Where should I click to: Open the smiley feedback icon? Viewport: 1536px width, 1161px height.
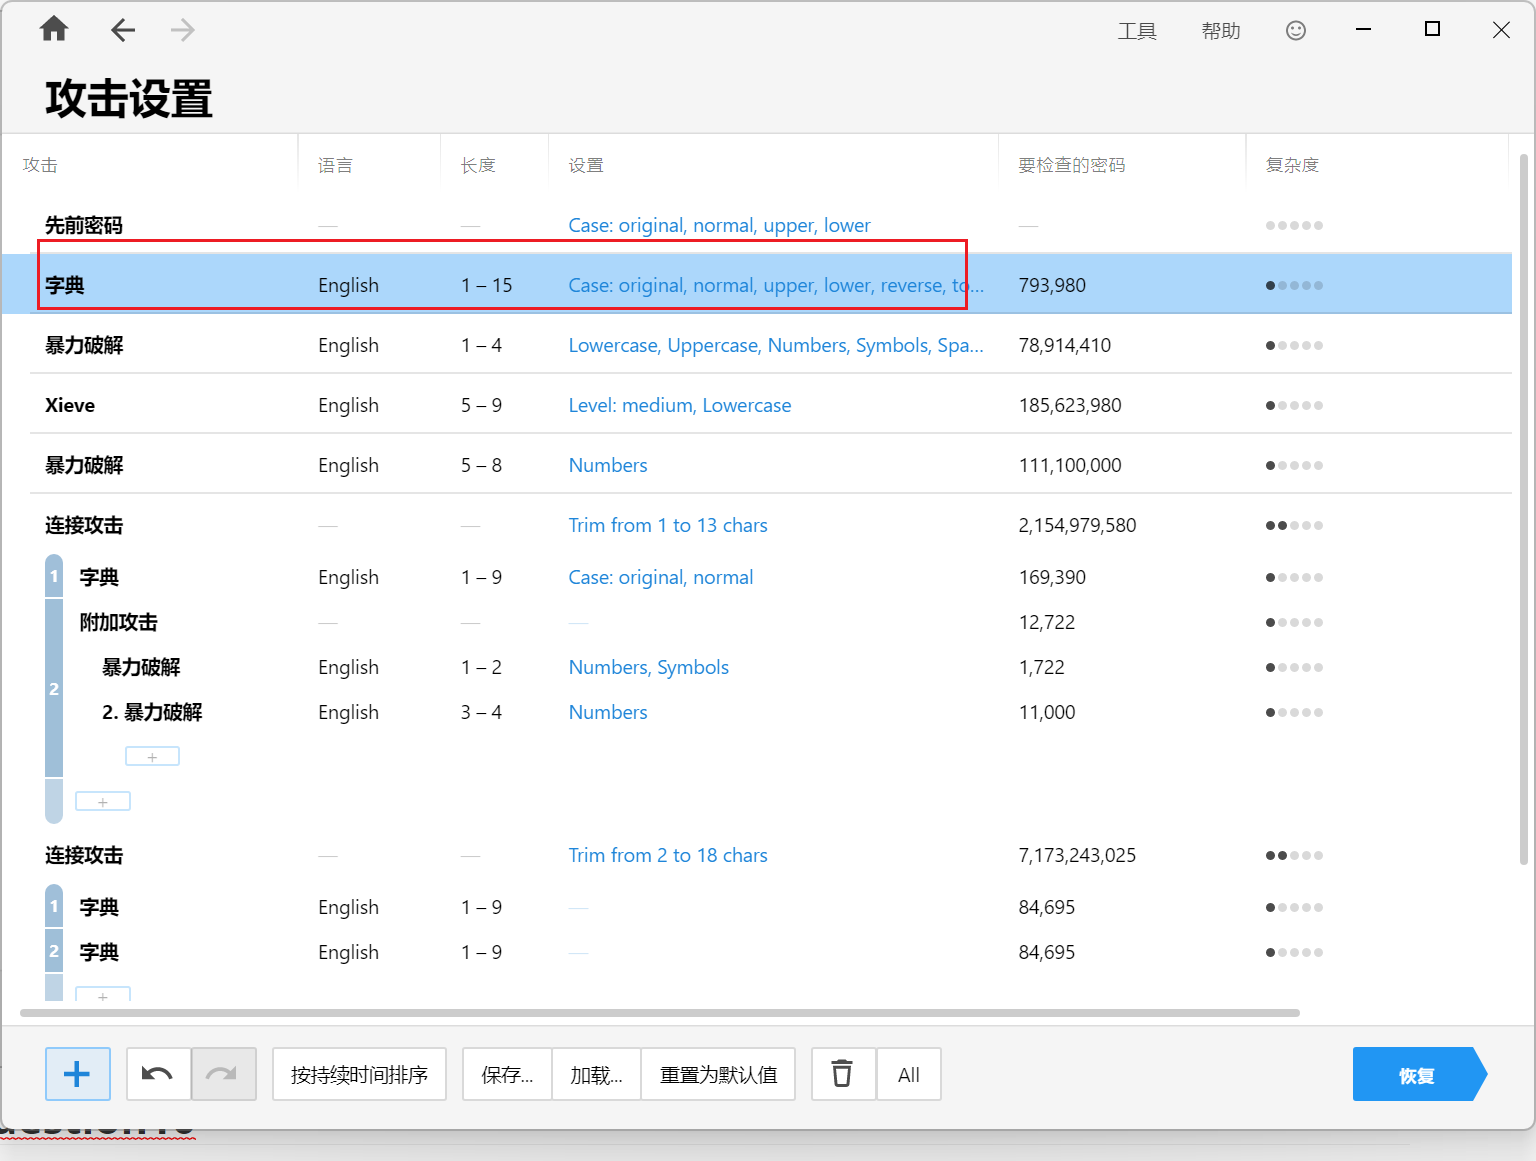1295,31
